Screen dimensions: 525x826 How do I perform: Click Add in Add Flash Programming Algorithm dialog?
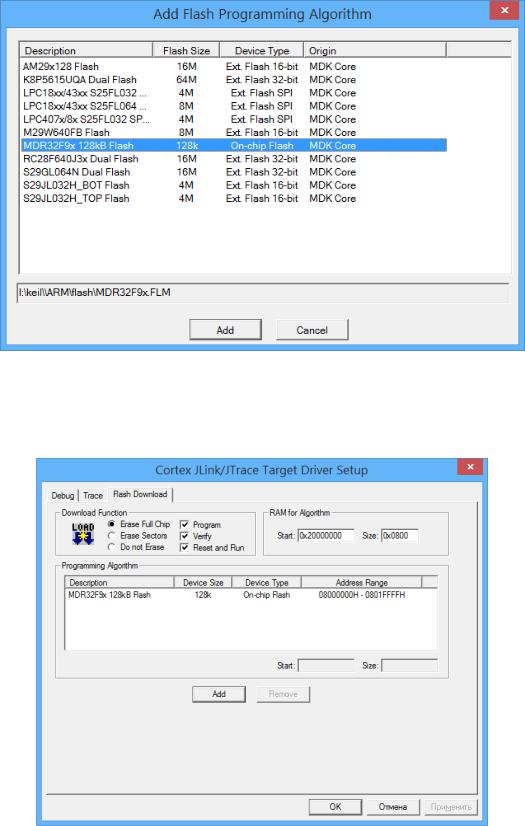click(x=225, y=330)
